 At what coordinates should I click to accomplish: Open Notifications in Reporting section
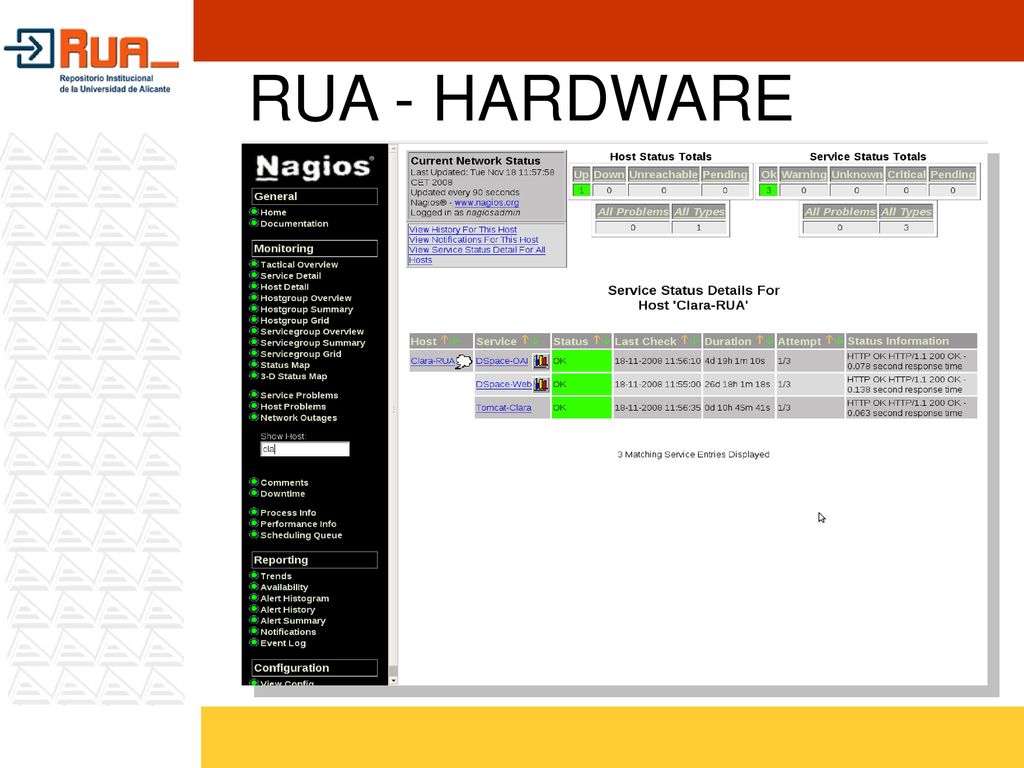click(x=288, y=632)
